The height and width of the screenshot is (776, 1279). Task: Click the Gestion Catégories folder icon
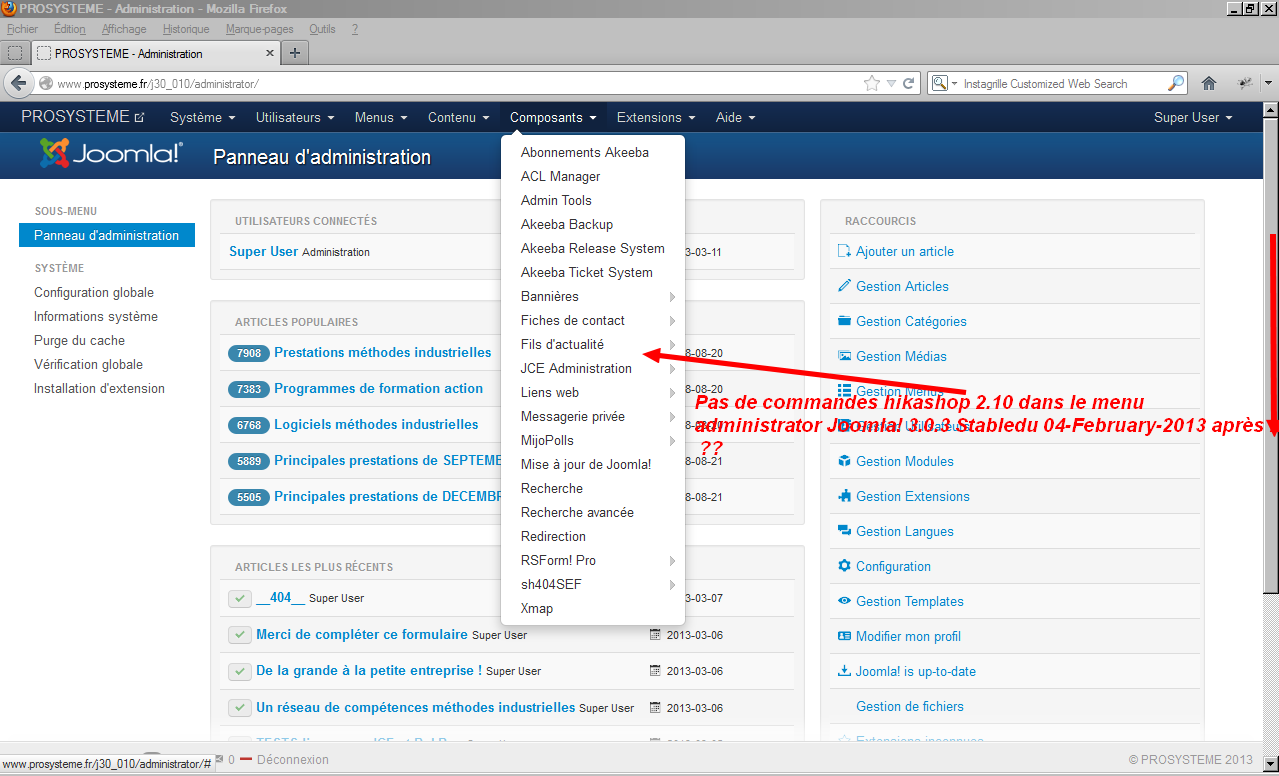(x=844, y=321)
